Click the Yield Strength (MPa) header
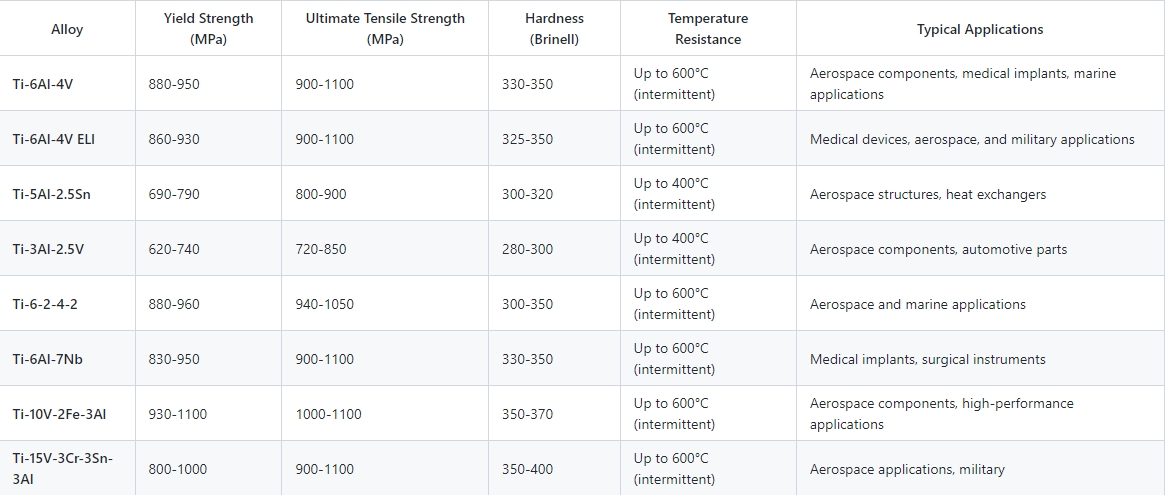The image size is (1165, 495). click(x=208, y=29)
